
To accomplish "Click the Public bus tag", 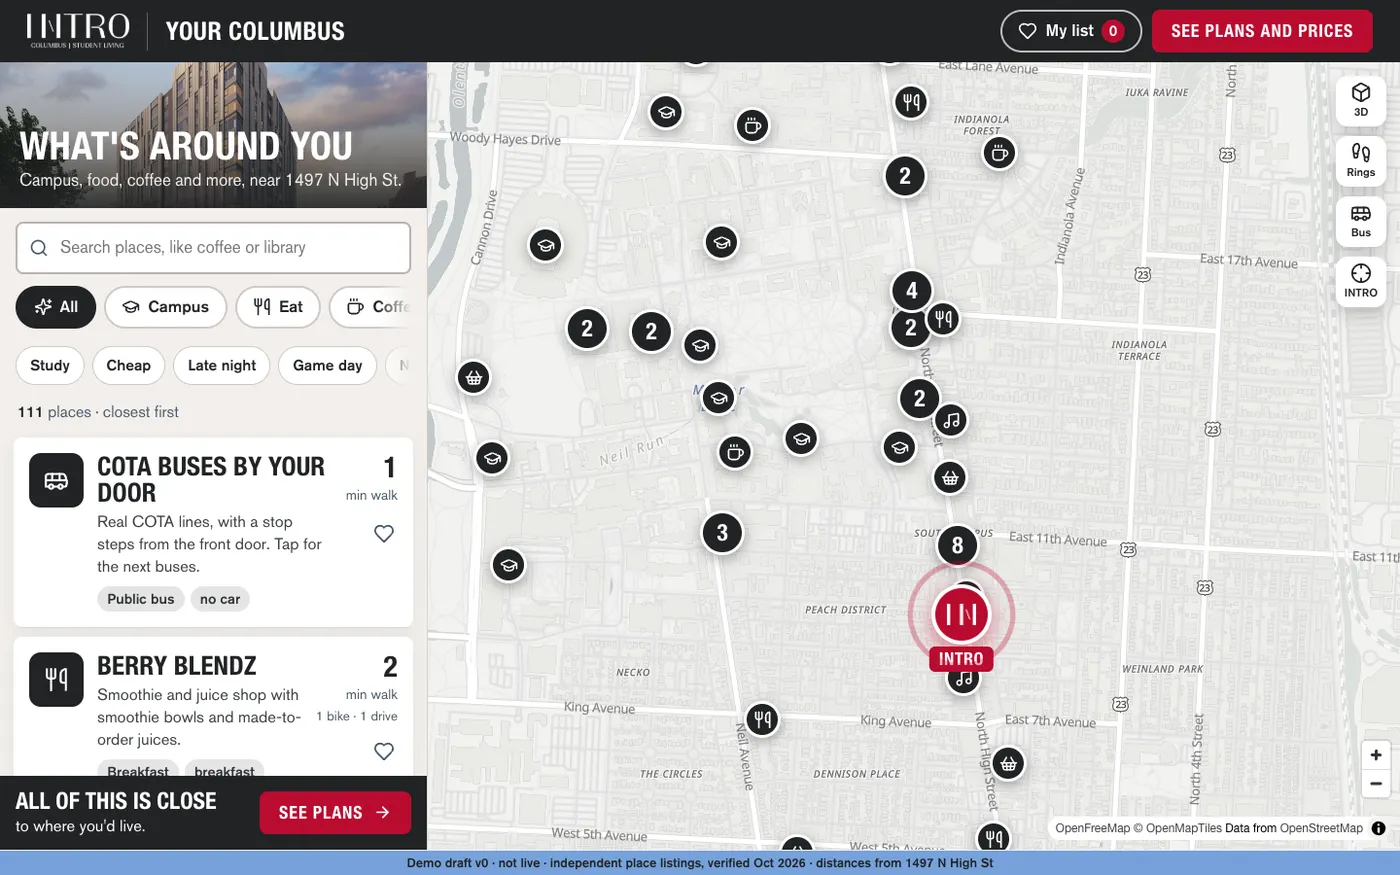I will click(x=141, y=599).
